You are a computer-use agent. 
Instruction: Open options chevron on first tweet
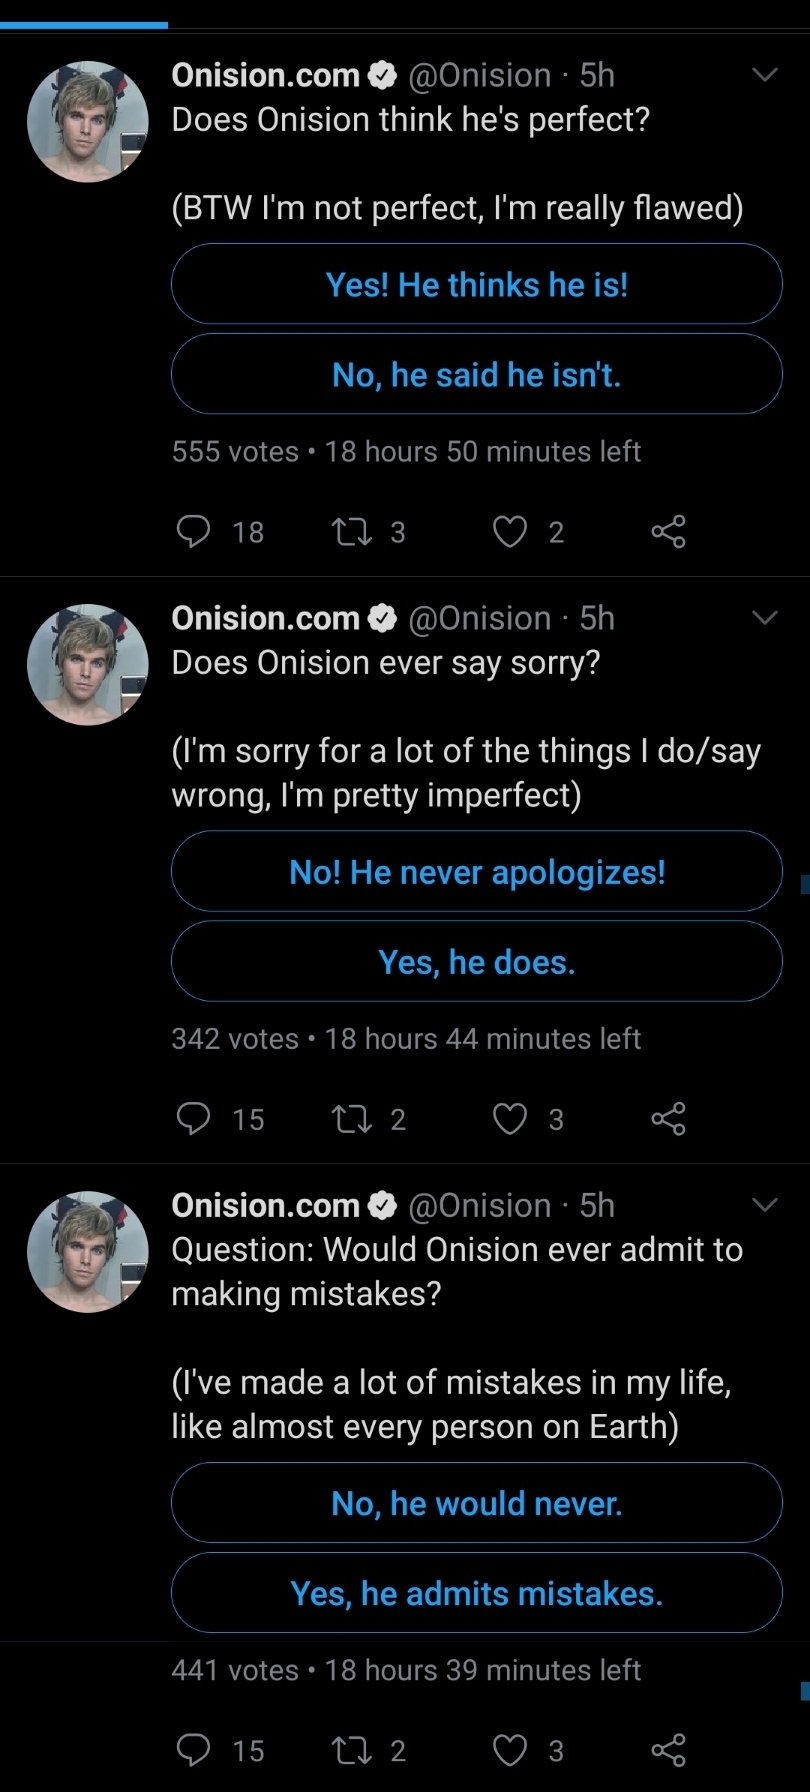point(765,75)
